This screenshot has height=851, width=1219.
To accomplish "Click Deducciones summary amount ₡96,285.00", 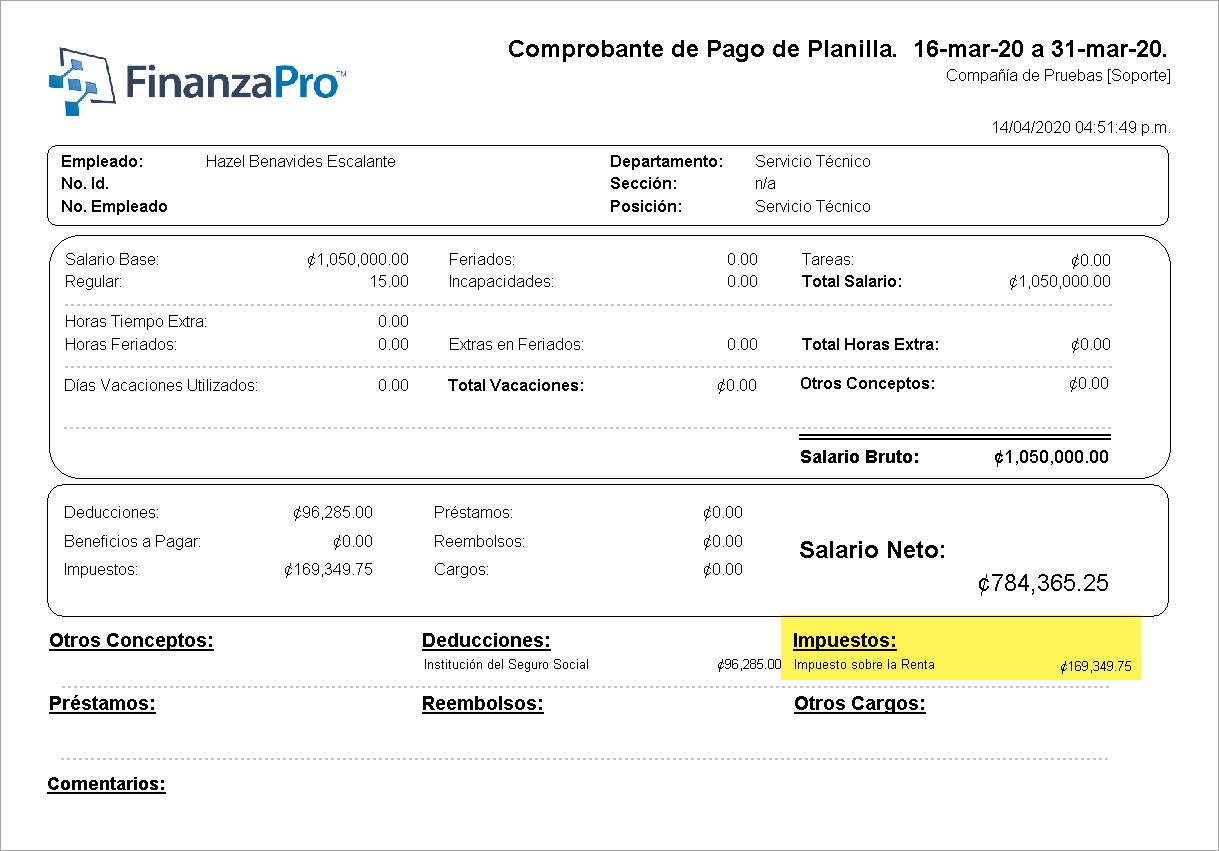I will [333, 513].
